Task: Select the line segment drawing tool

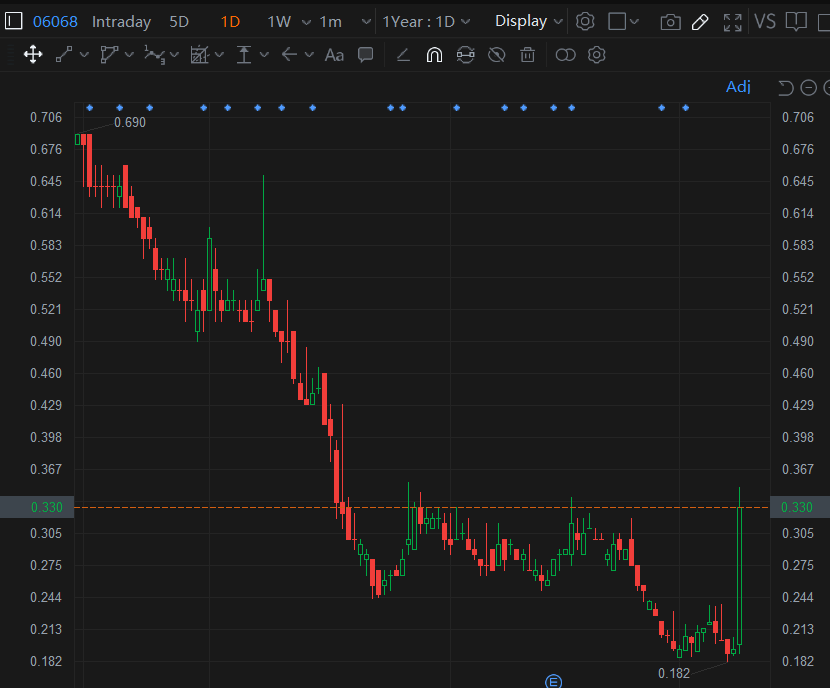Action: (x=64, y=55)
